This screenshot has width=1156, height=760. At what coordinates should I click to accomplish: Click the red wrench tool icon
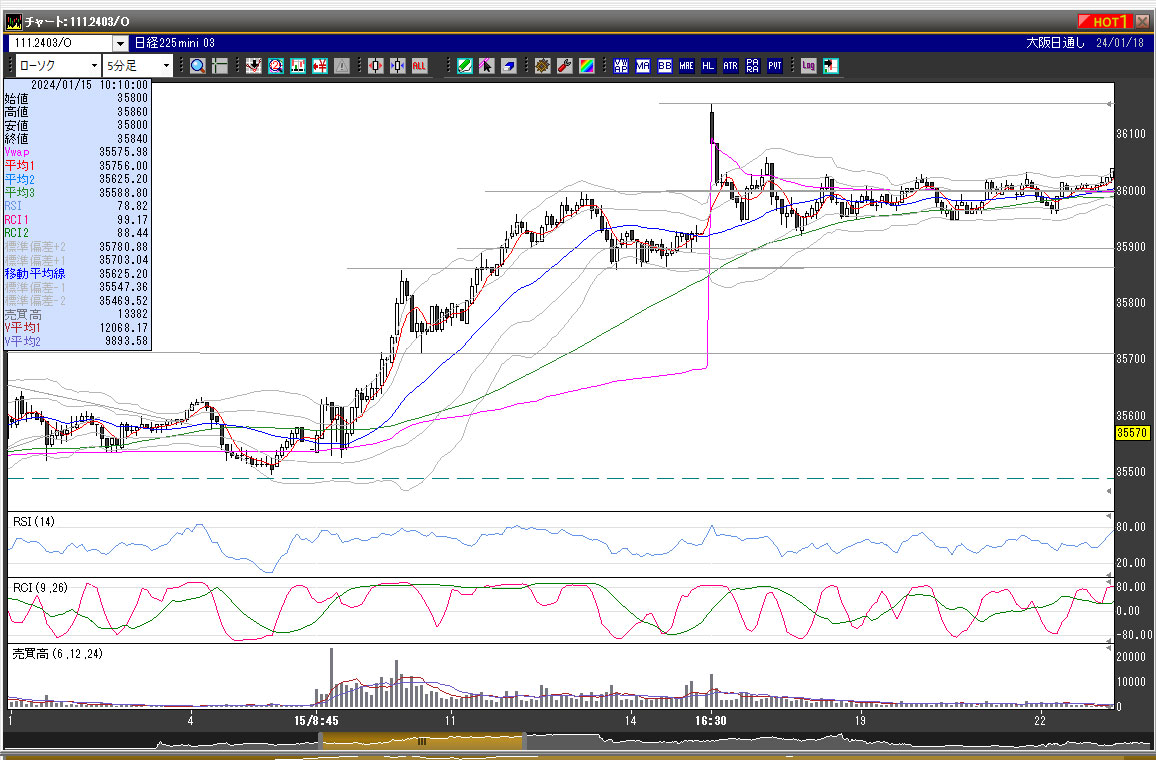[565, 66]
